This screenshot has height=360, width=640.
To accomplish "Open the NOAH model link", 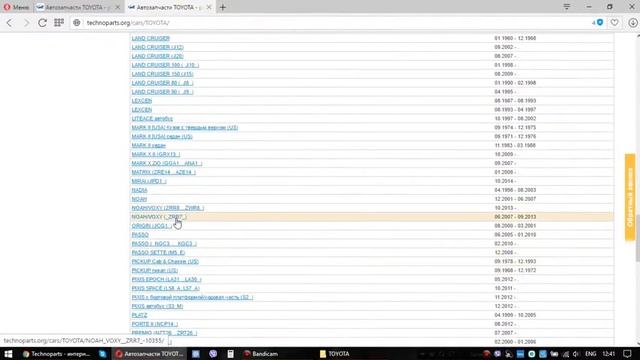I will click(x=139, y=200).
